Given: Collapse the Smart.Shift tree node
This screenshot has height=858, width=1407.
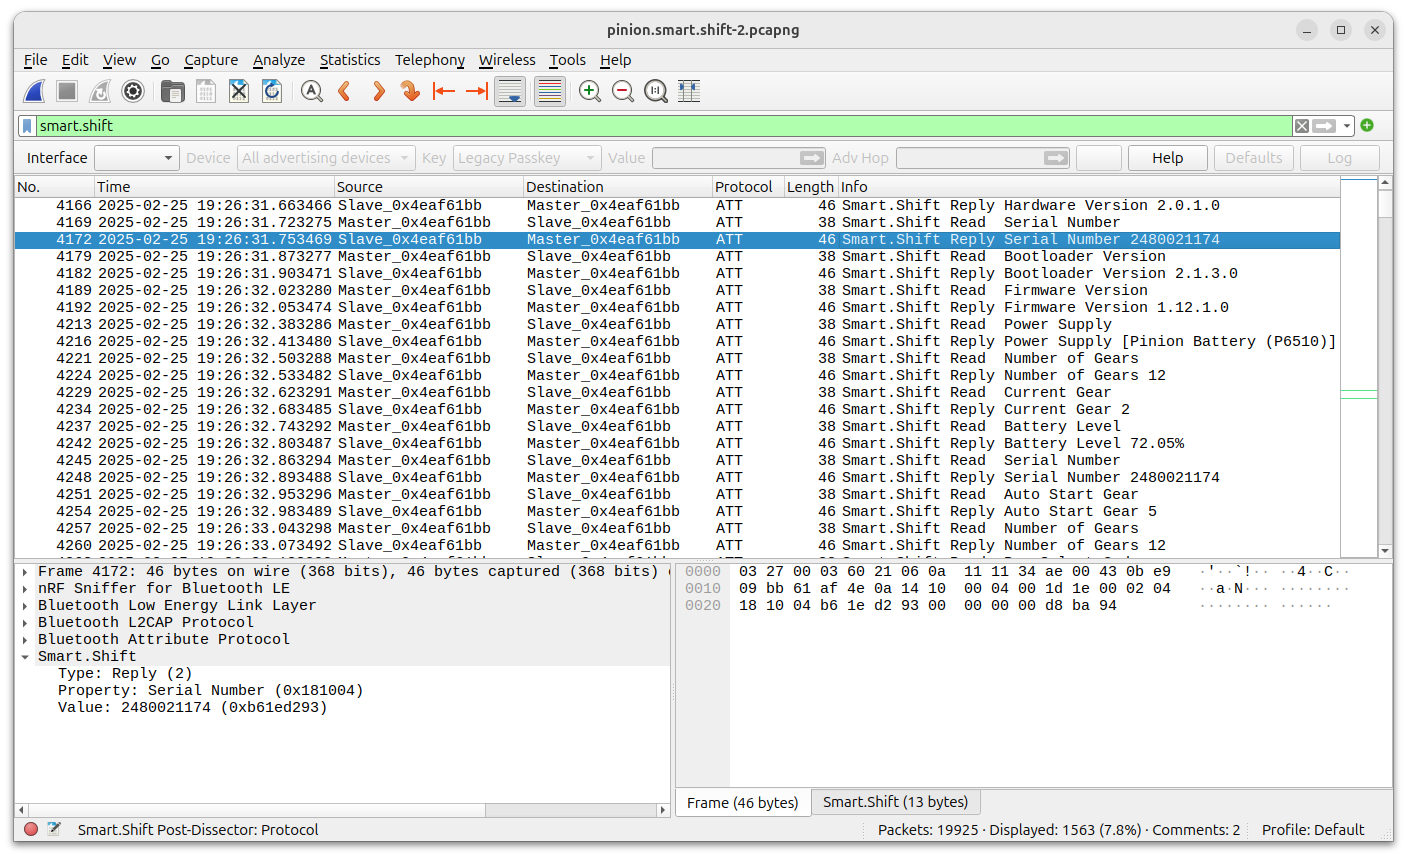Looking at the screenshot, I should [25, 657].
